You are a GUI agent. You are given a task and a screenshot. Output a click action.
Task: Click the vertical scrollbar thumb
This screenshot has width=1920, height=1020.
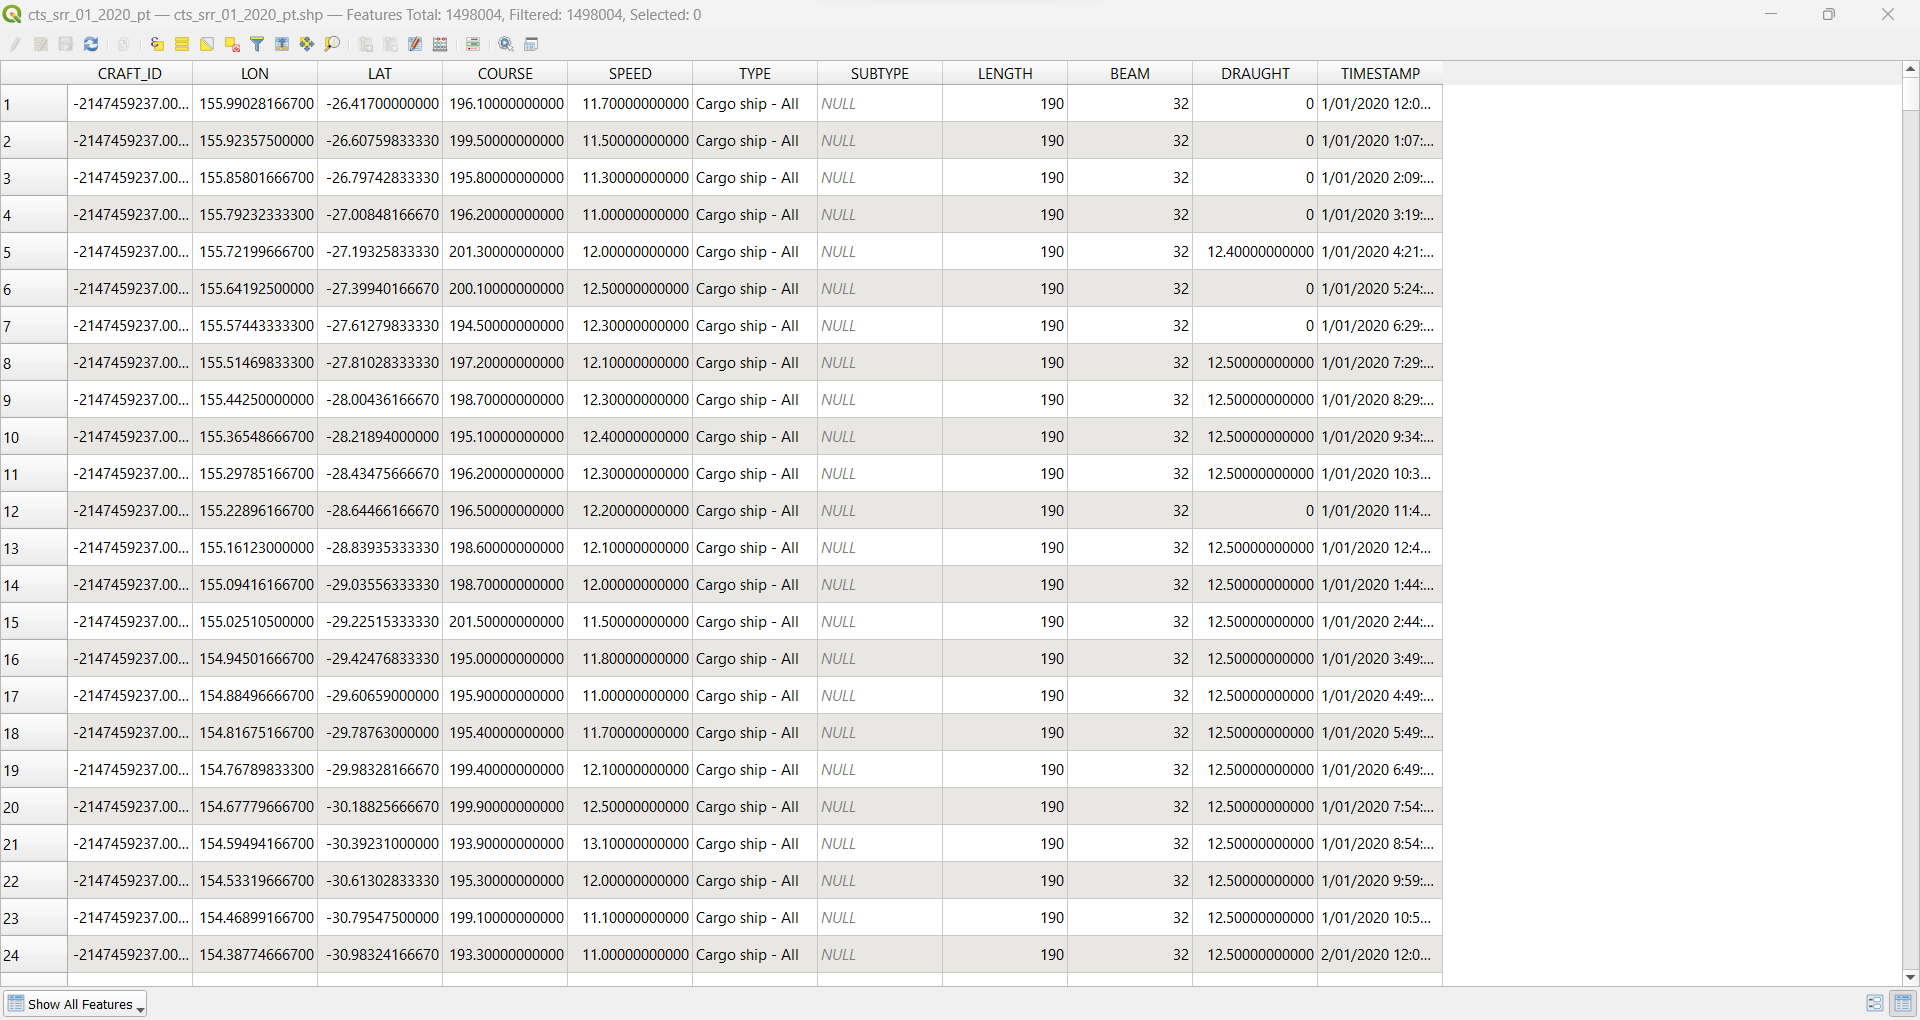coord(1910,94)
